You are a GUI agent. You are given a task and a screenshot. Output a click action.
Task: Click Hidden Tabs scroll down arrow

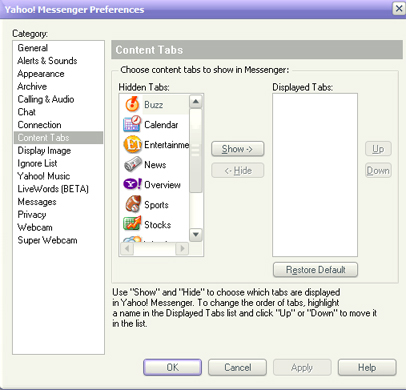coord(196,234)
